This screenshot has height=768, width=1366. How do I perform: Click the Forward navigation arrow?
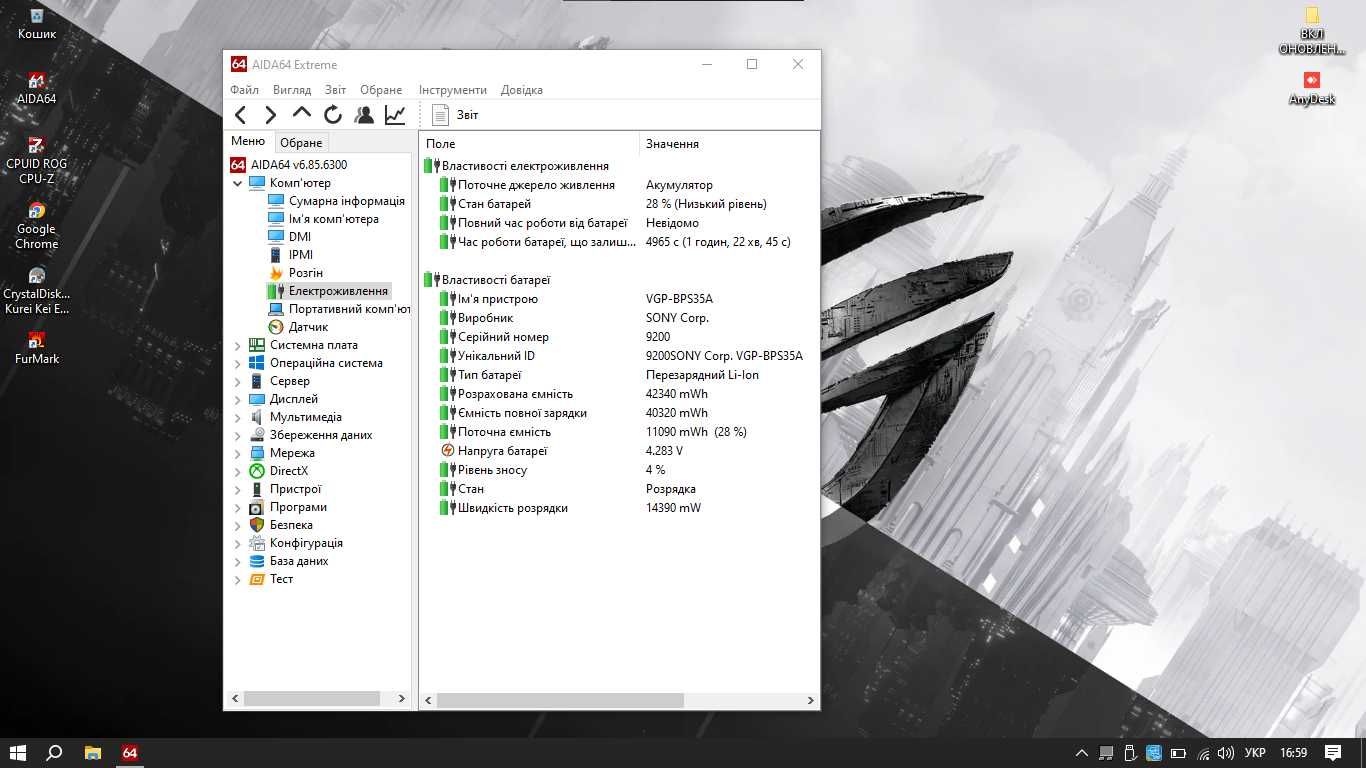point(270,115)
